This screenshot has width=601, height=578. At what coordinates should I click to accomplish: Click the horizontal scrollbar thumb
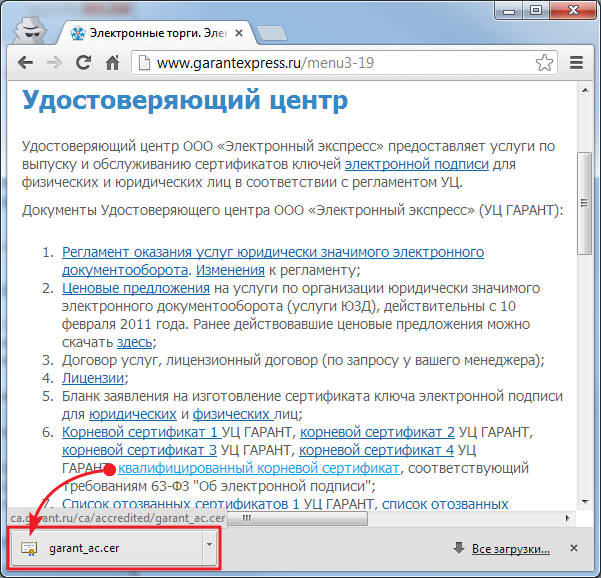pyautogui.click(x=296, y=519)
